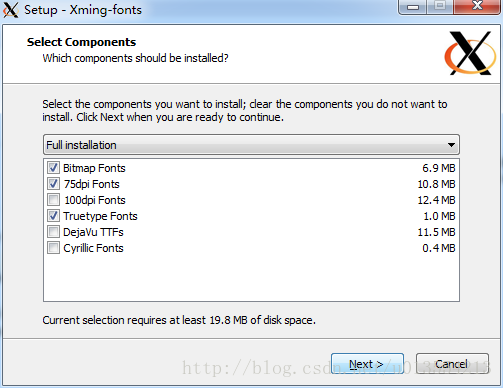Click empty area in components list
This screenshot has height=388, width=503.
[x=251, y=278]
